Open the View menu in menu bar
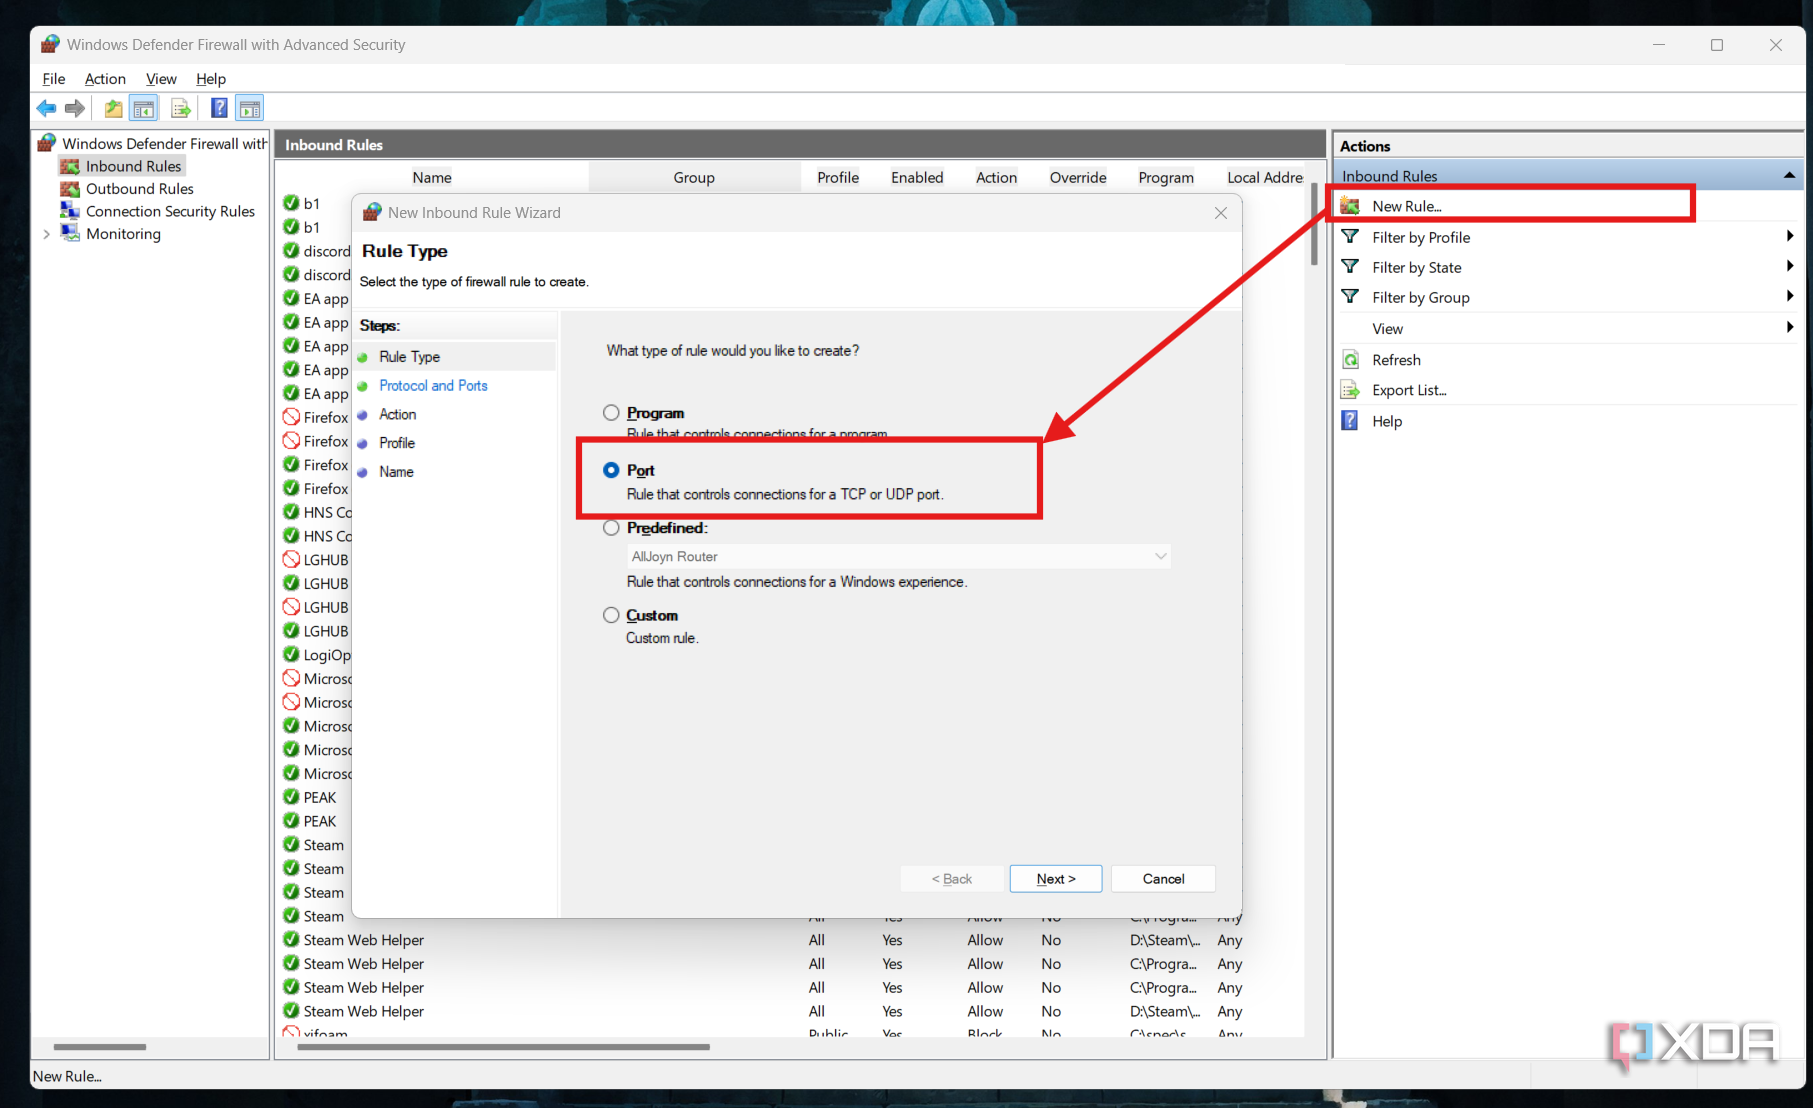Screen dimensions: 1813x1108 click(x=161, y=79)
